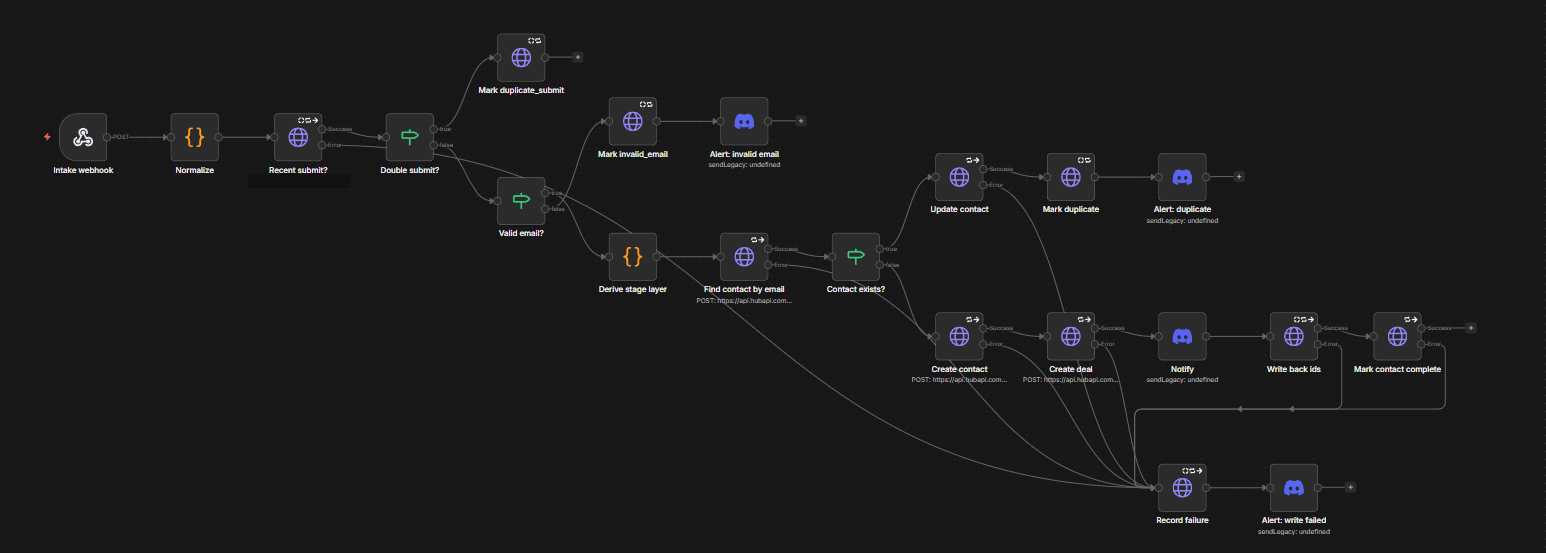Click the true output handle of Double submit?

[434, 129]
